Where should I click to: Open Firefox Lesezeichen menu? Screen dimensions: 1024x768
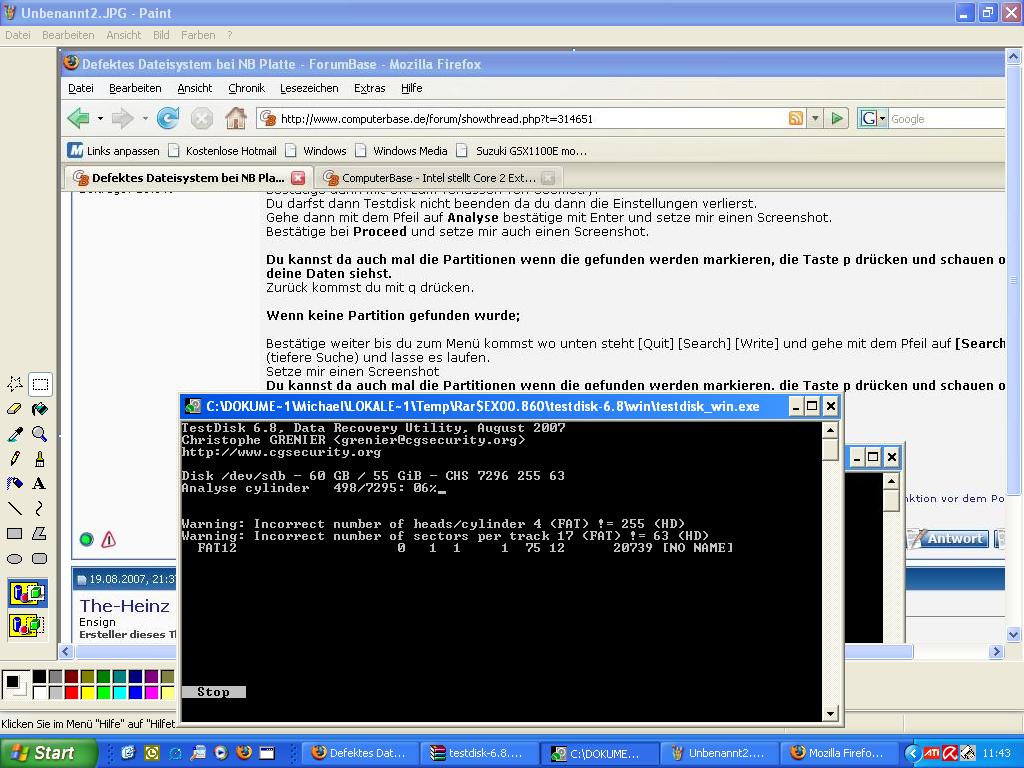click(x=309, y=88)
